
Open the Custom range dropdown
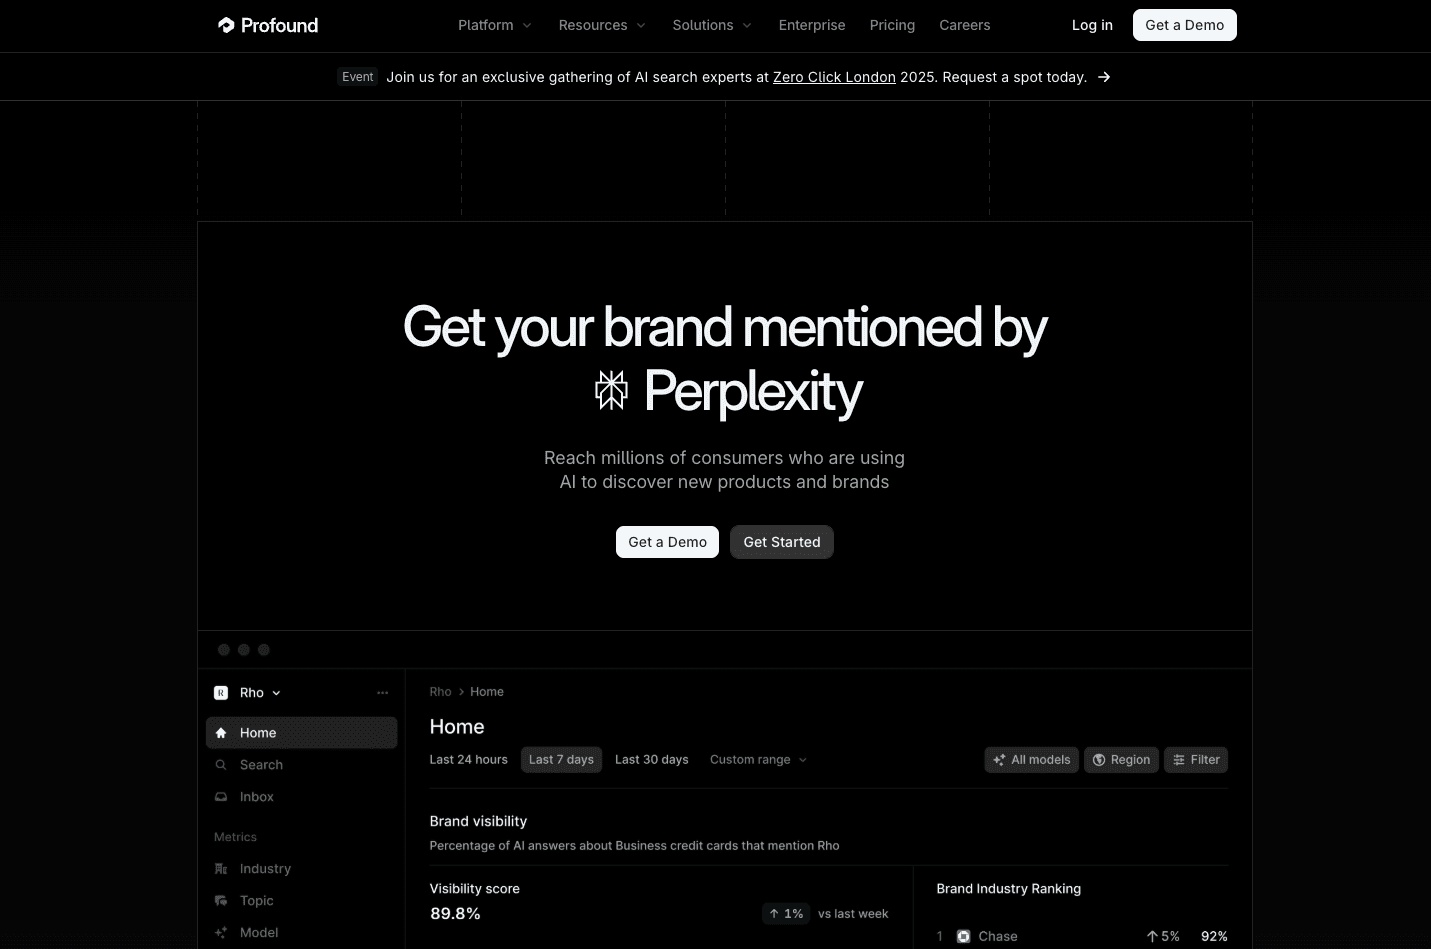pos(758,760)
